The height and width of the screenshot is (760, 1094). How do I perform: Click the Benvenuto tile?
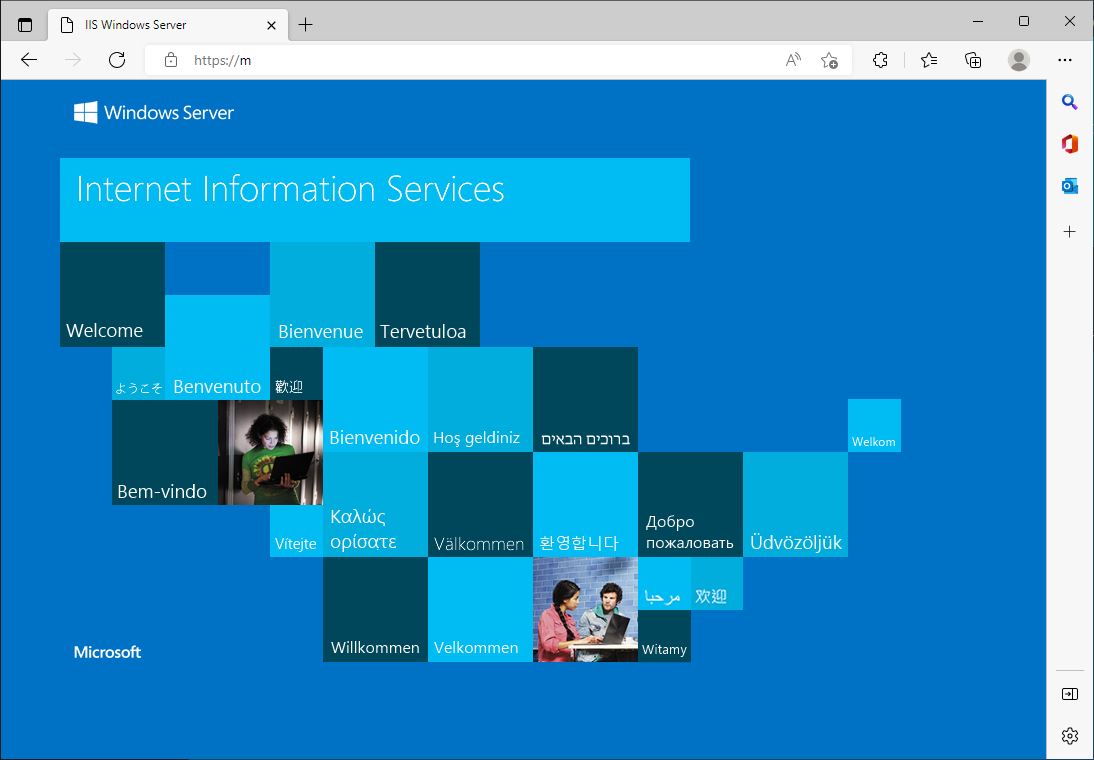(217, 348)
